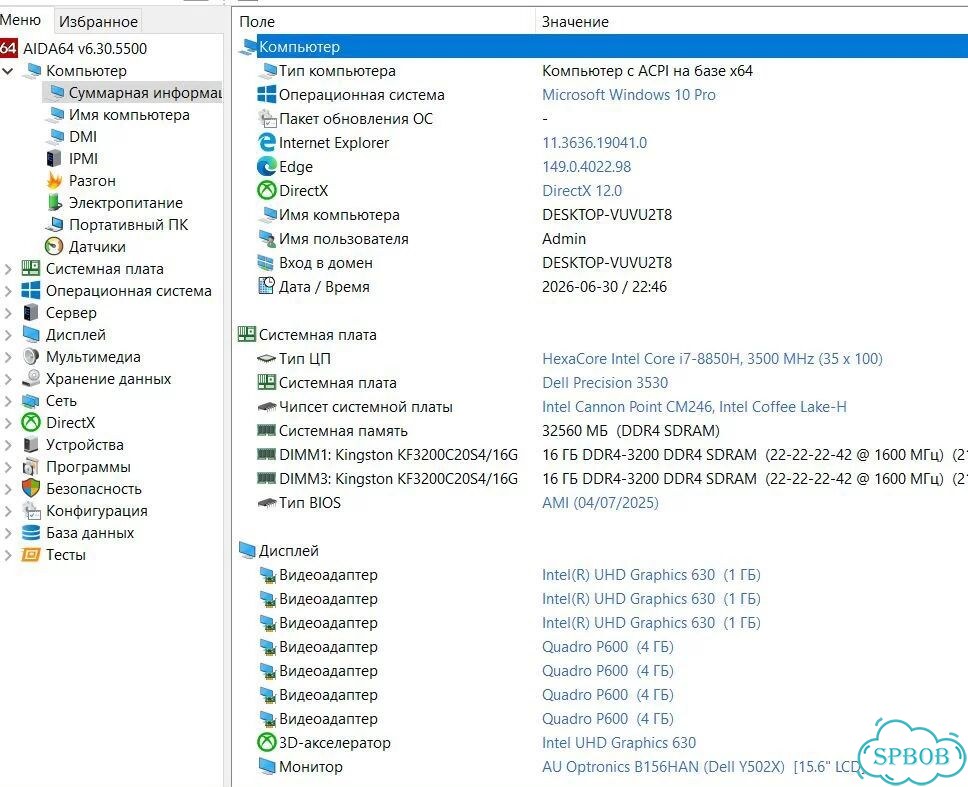Screen dimensions: 968x787
Task: Open the Датчики gauge icon
Action: coord(54,246)
